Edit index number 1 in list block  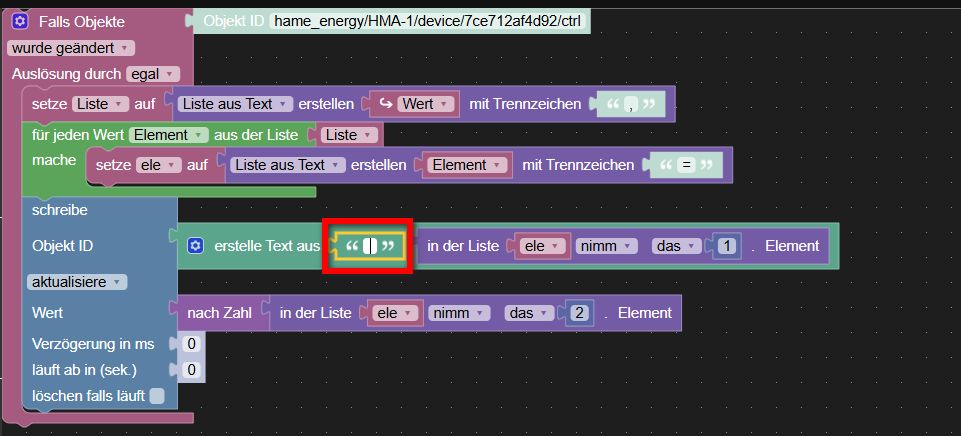727,246
